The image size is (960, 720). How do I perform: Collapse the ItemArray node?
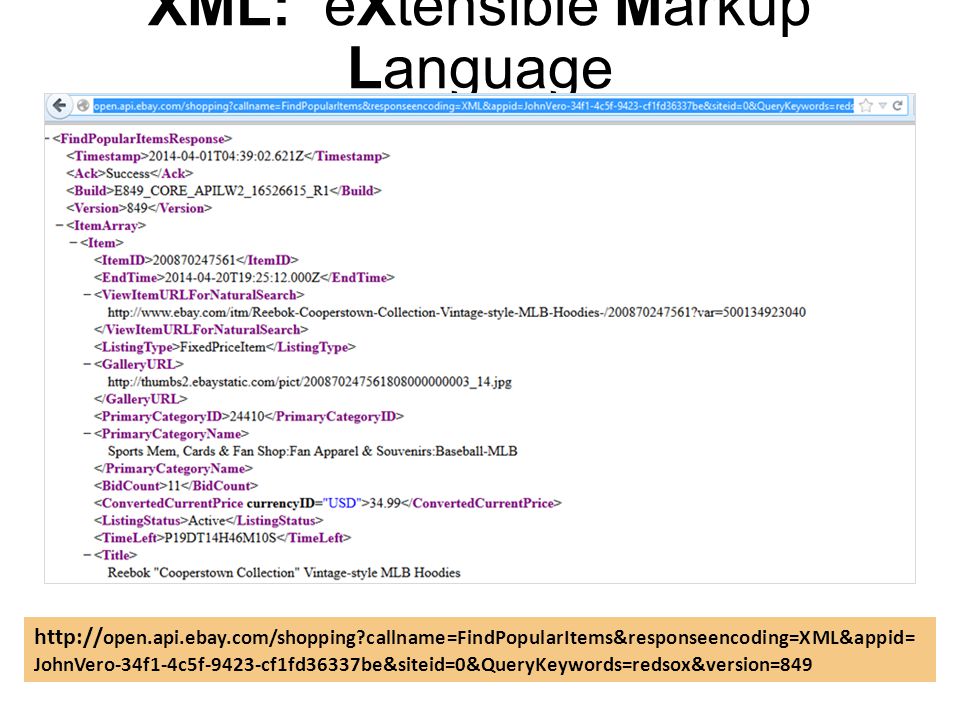tap(59, 225)
